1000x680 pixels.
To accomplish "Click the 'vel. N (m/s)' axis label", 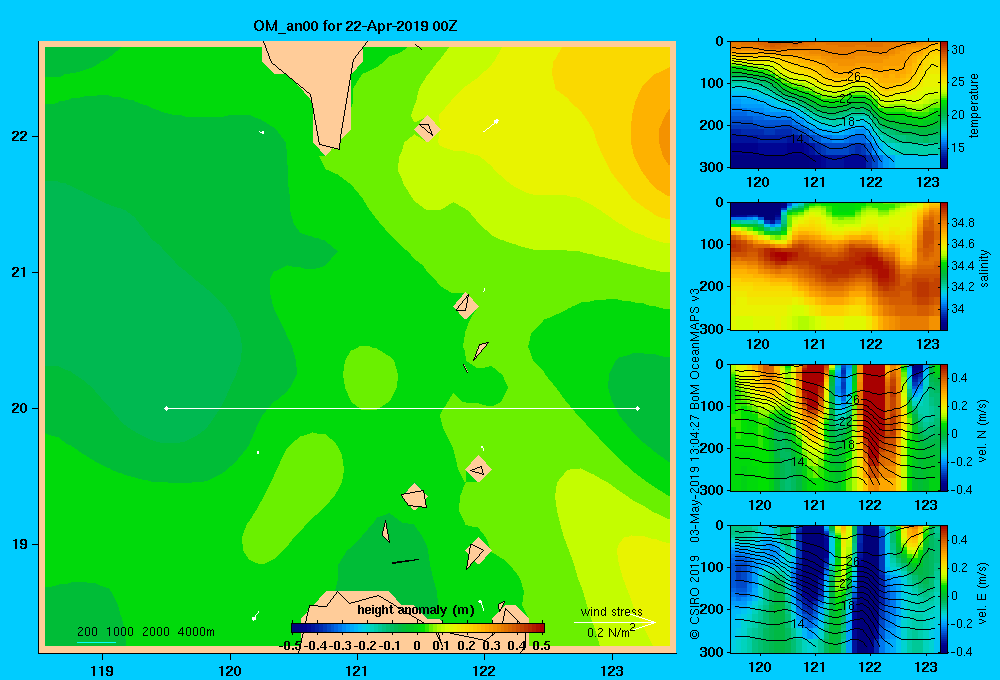I will (x=983, y=431).
